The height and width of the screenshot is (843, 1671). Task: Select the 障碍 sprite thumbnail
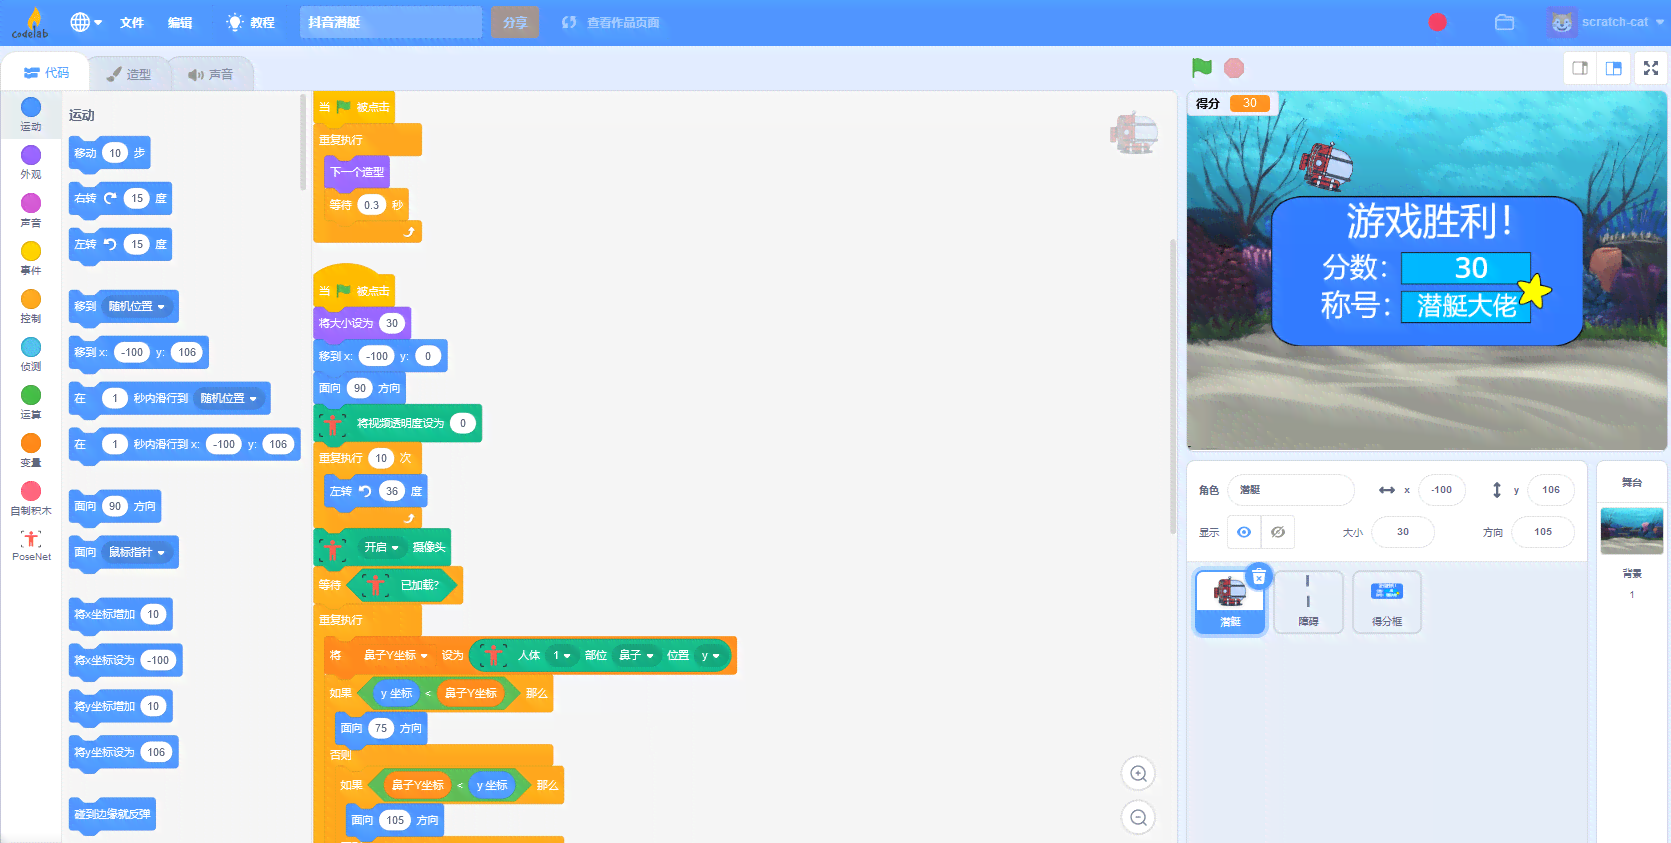pyautogui.click(x=1308, y=602)
